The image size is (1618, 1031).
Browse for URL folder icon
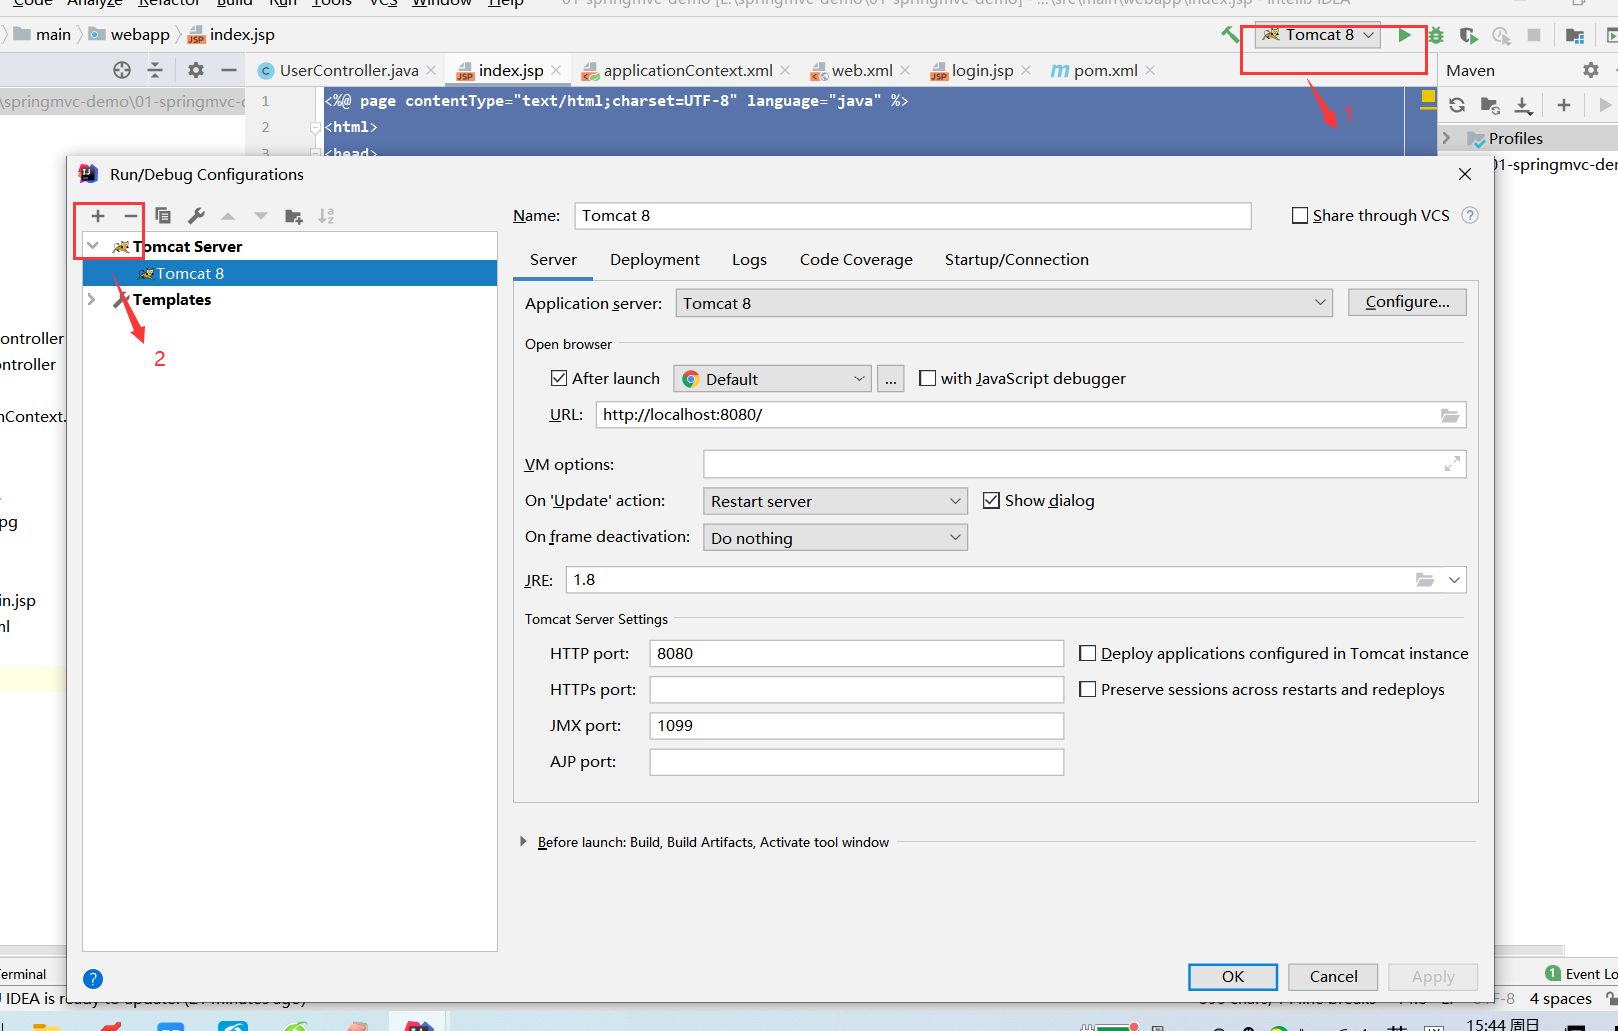click(x=1449, y=415)
